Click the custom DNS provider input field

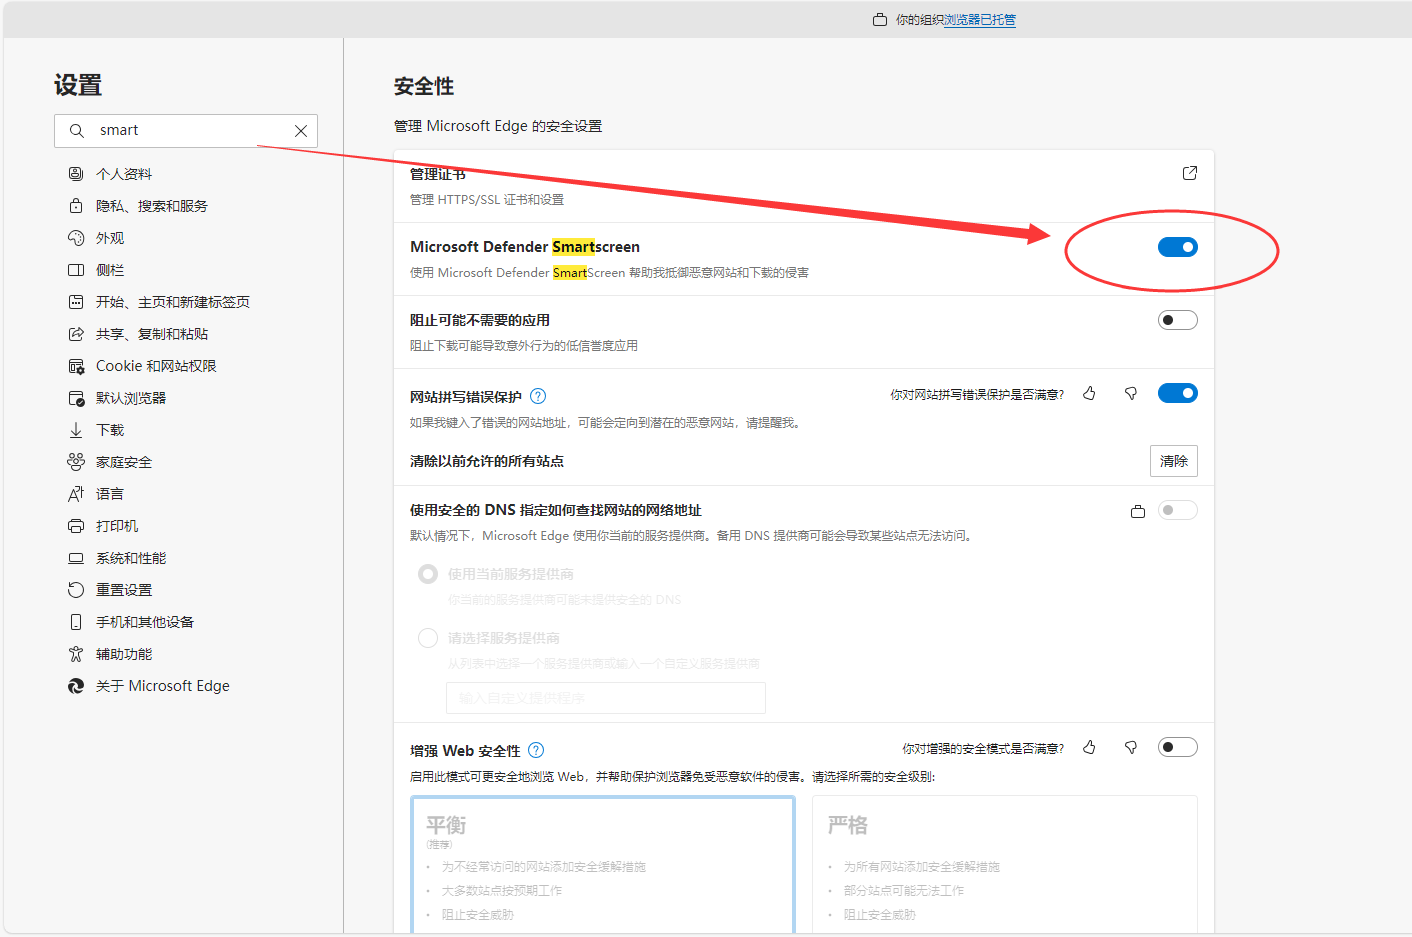(x=606, y=698)
